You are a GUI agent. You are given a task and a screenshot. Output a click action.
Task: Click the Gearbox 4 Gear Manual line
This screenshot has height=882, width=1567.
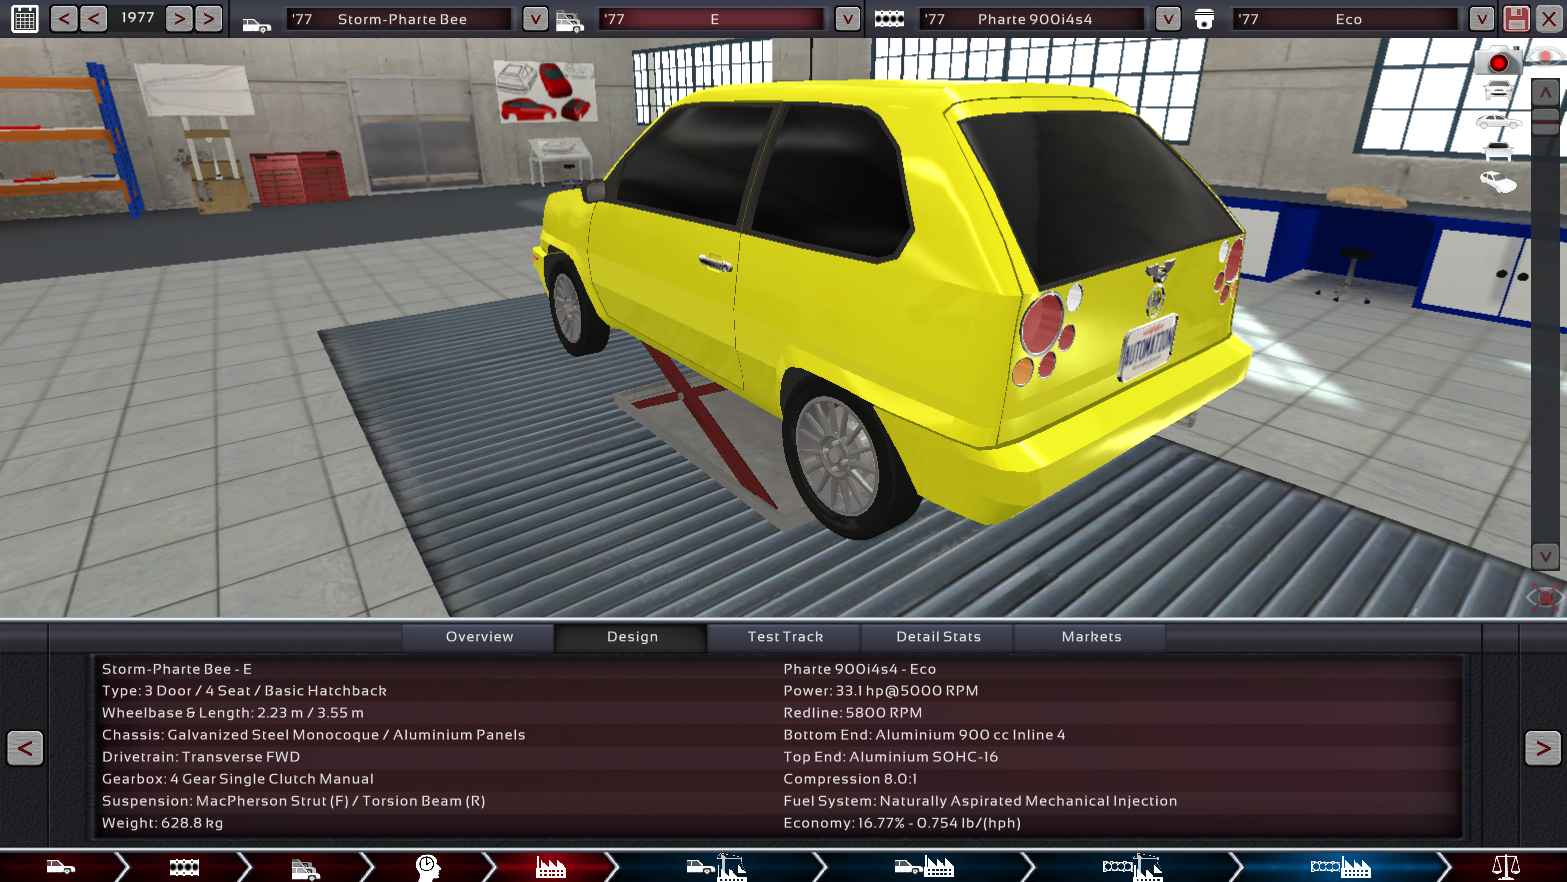point(238,779)
